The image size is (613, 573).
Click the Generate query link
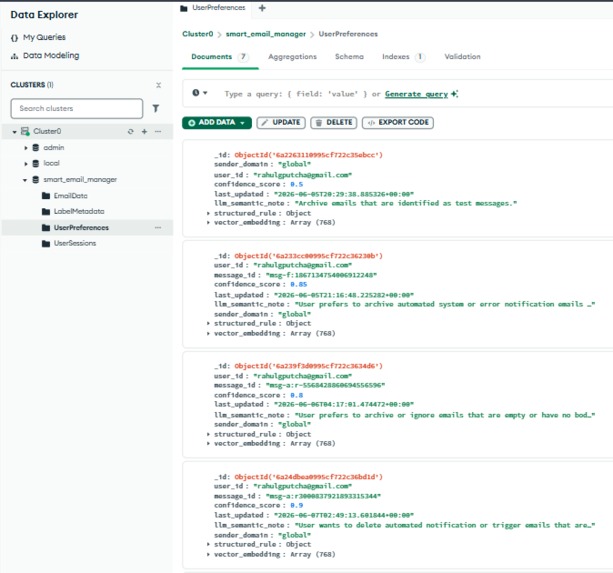pyautogui.click(x=416, y=94)
